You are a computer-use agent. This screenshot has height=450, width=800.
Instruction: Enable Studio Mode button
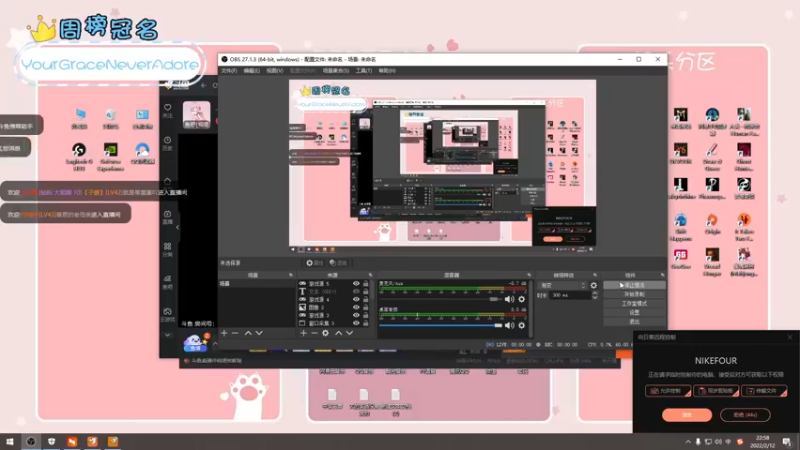click(x=634, y=304)
